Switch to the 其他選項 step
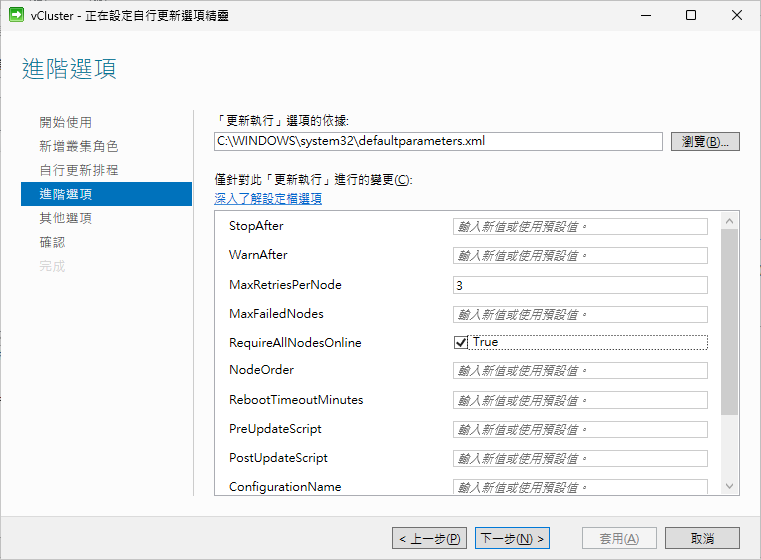 66,218
